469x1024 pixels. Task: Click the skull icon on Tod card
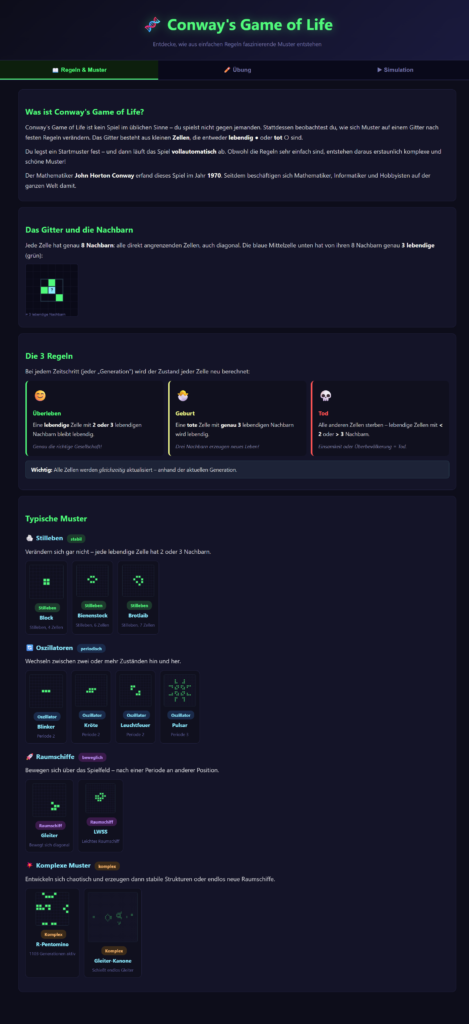pos(325,396)
